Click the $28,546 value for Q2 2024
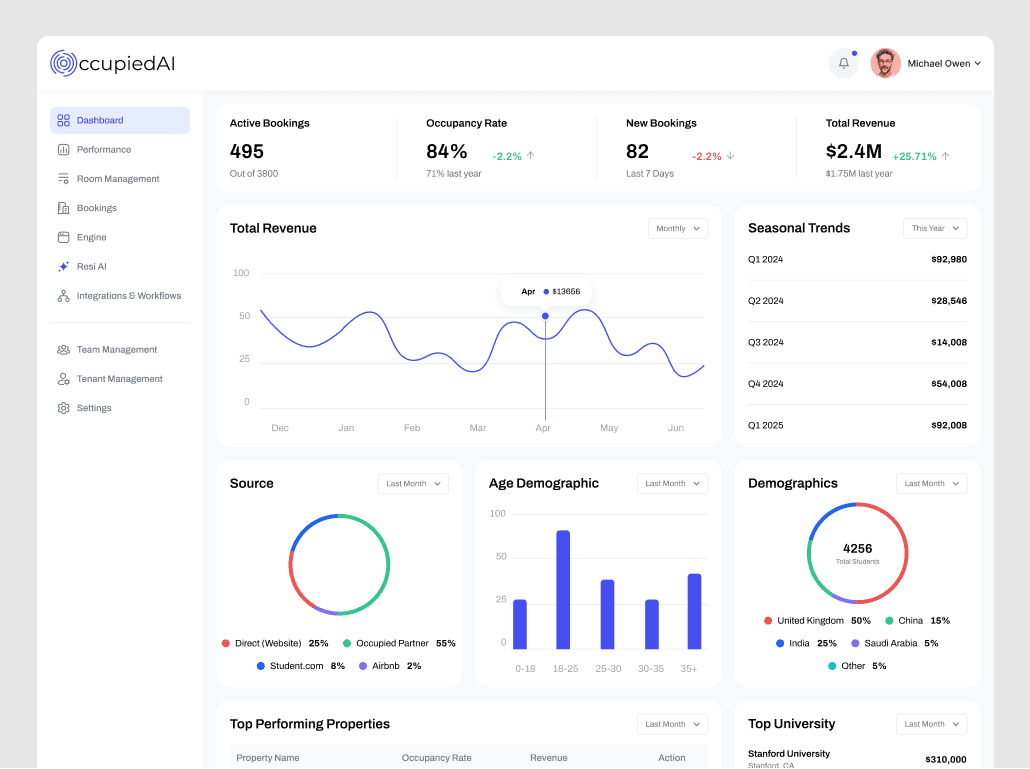 coord(949,301)
